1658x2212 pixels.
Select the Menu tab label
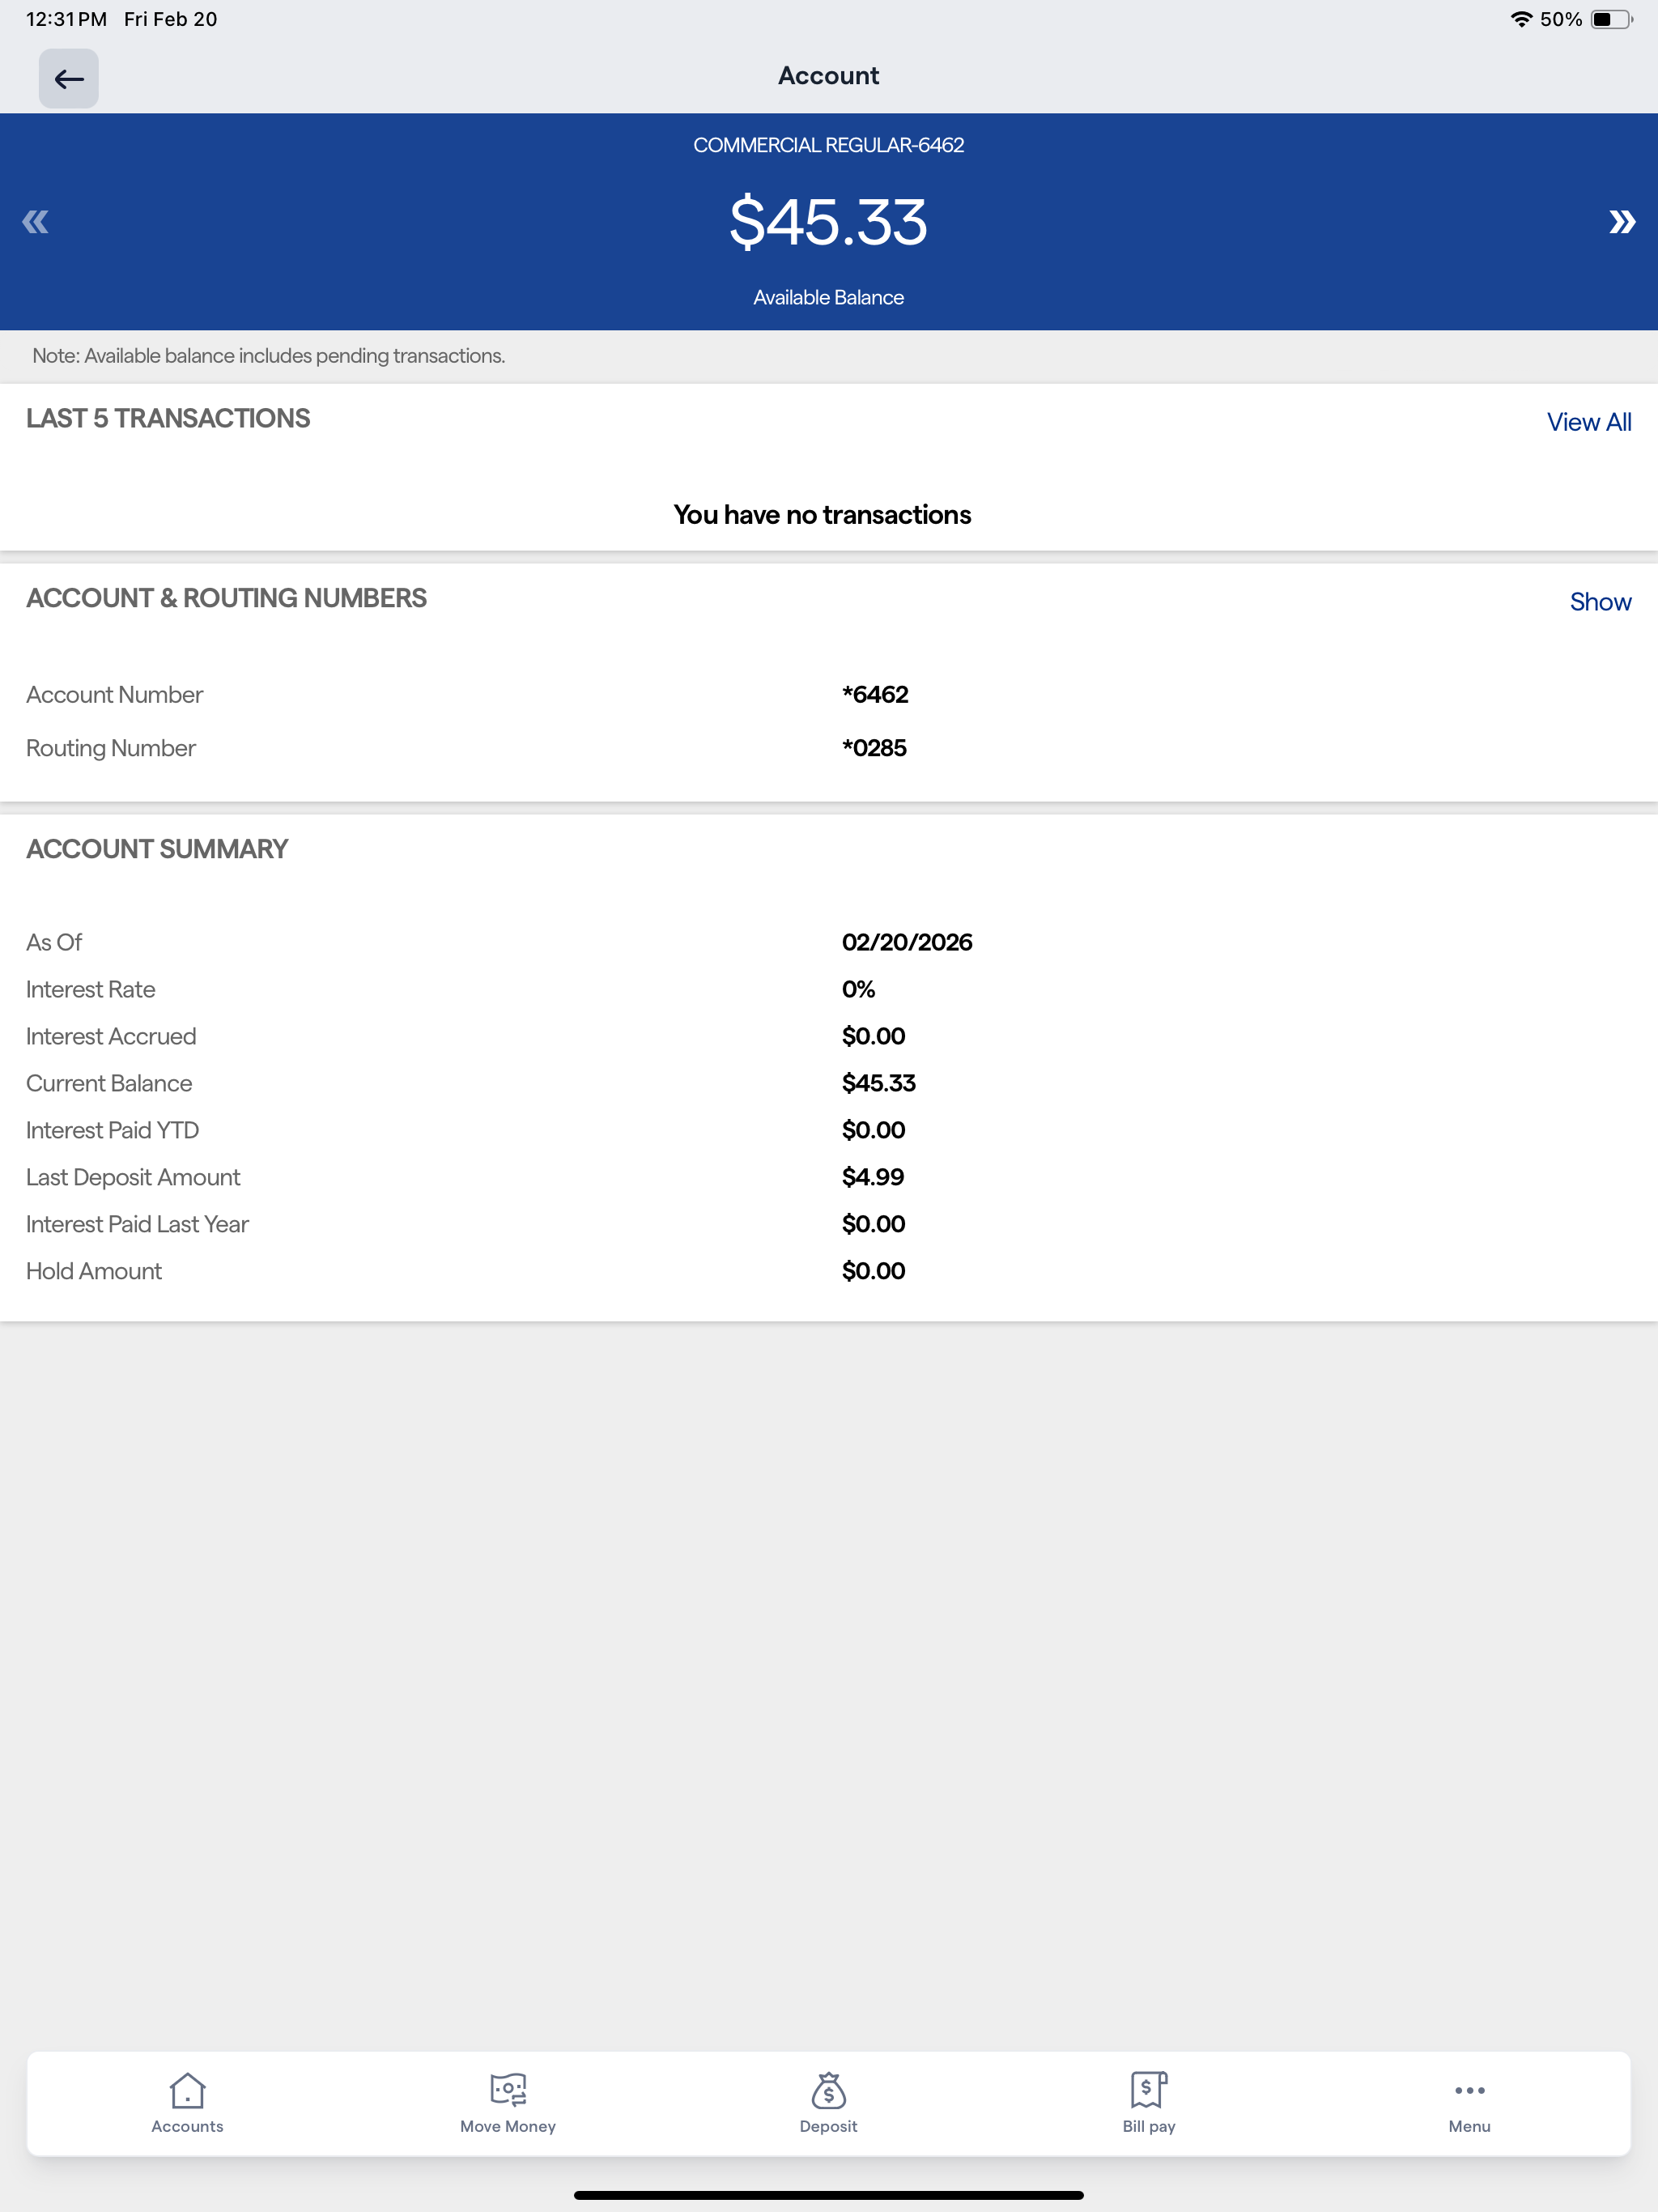pyautogui.click(x=1469, y=2126)
